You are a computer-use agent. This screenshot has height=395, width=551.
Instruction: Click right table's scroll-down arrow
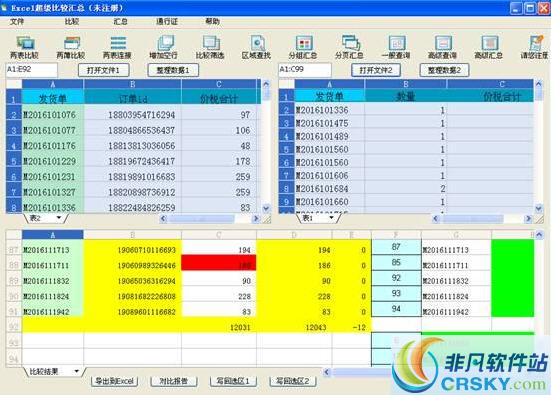(539, 208)
